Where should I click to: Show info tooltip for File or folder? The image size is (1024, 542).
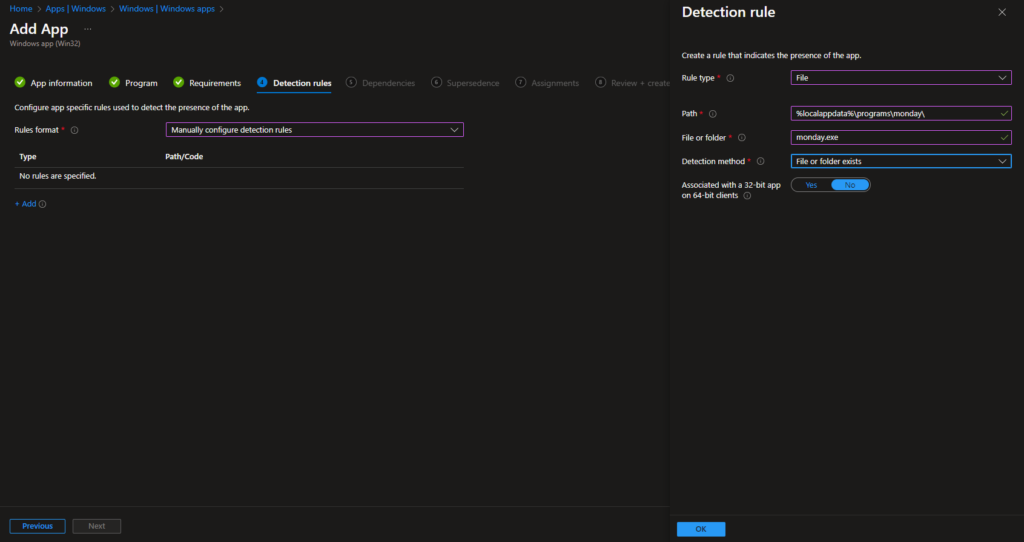[741, 138]
